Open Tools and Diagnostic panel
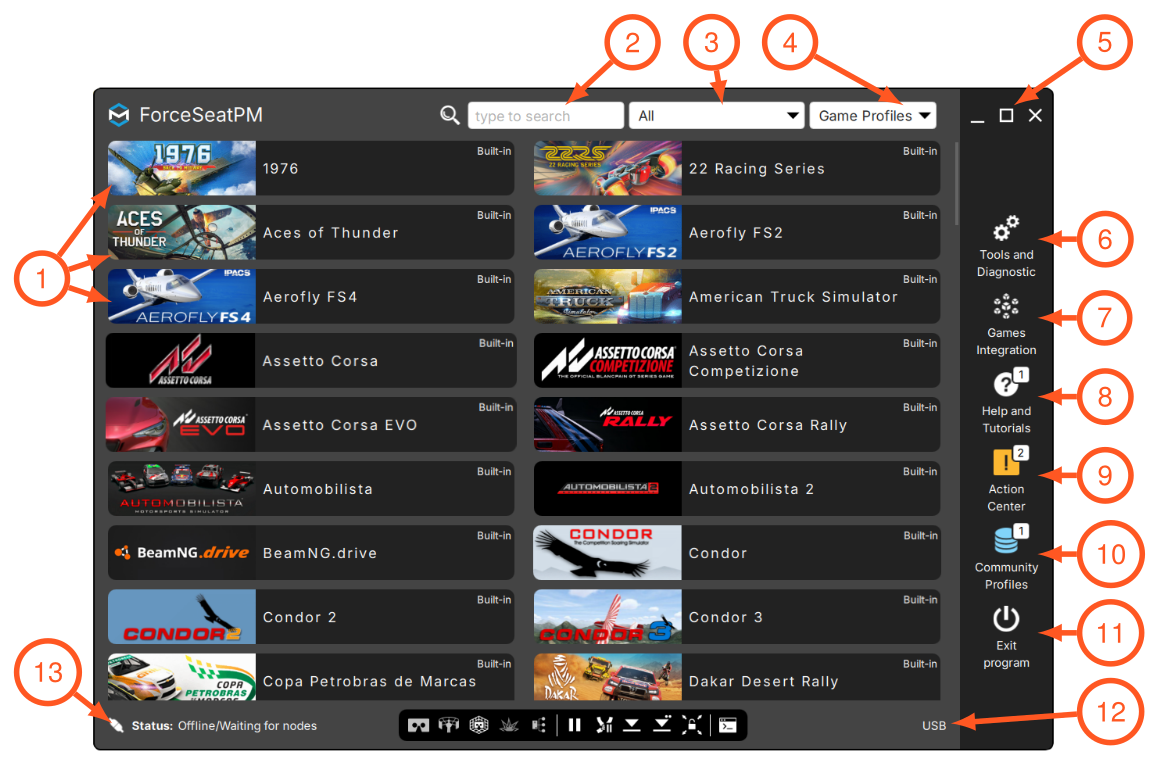Image resolution: width=1159 pixels, height=765 pixels. [x=1005, y=247]
